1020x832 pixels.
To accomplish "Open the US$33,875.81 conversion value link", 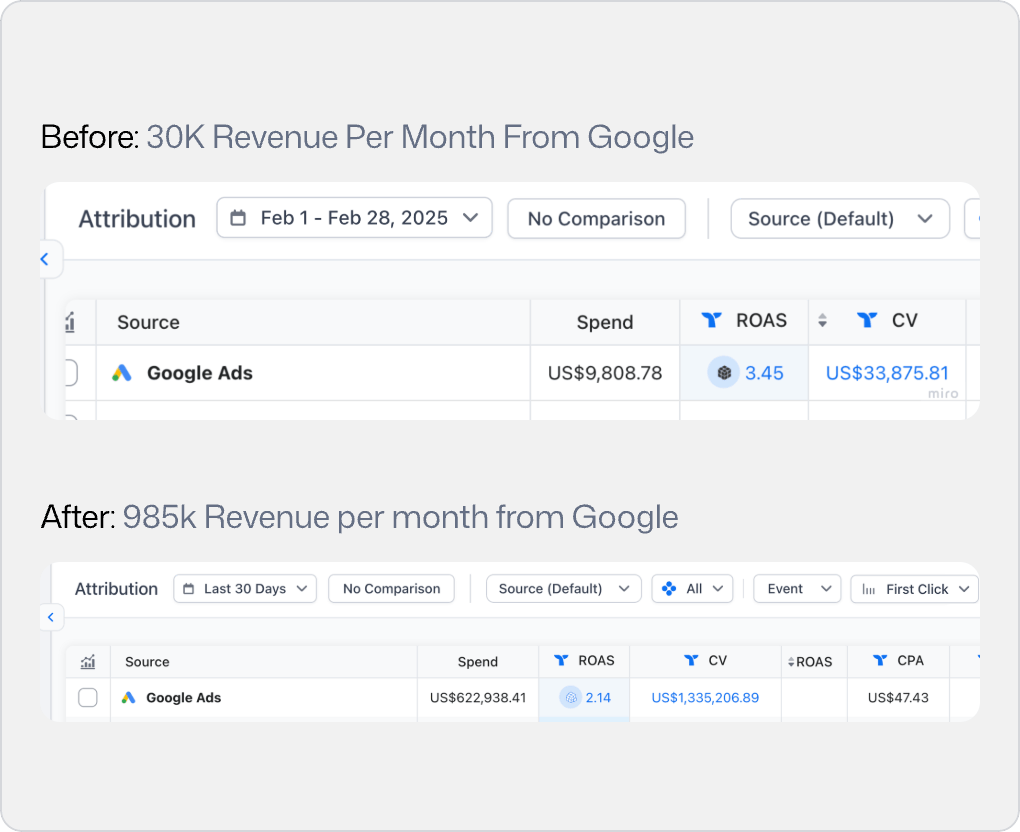I will tap(887, 373).
